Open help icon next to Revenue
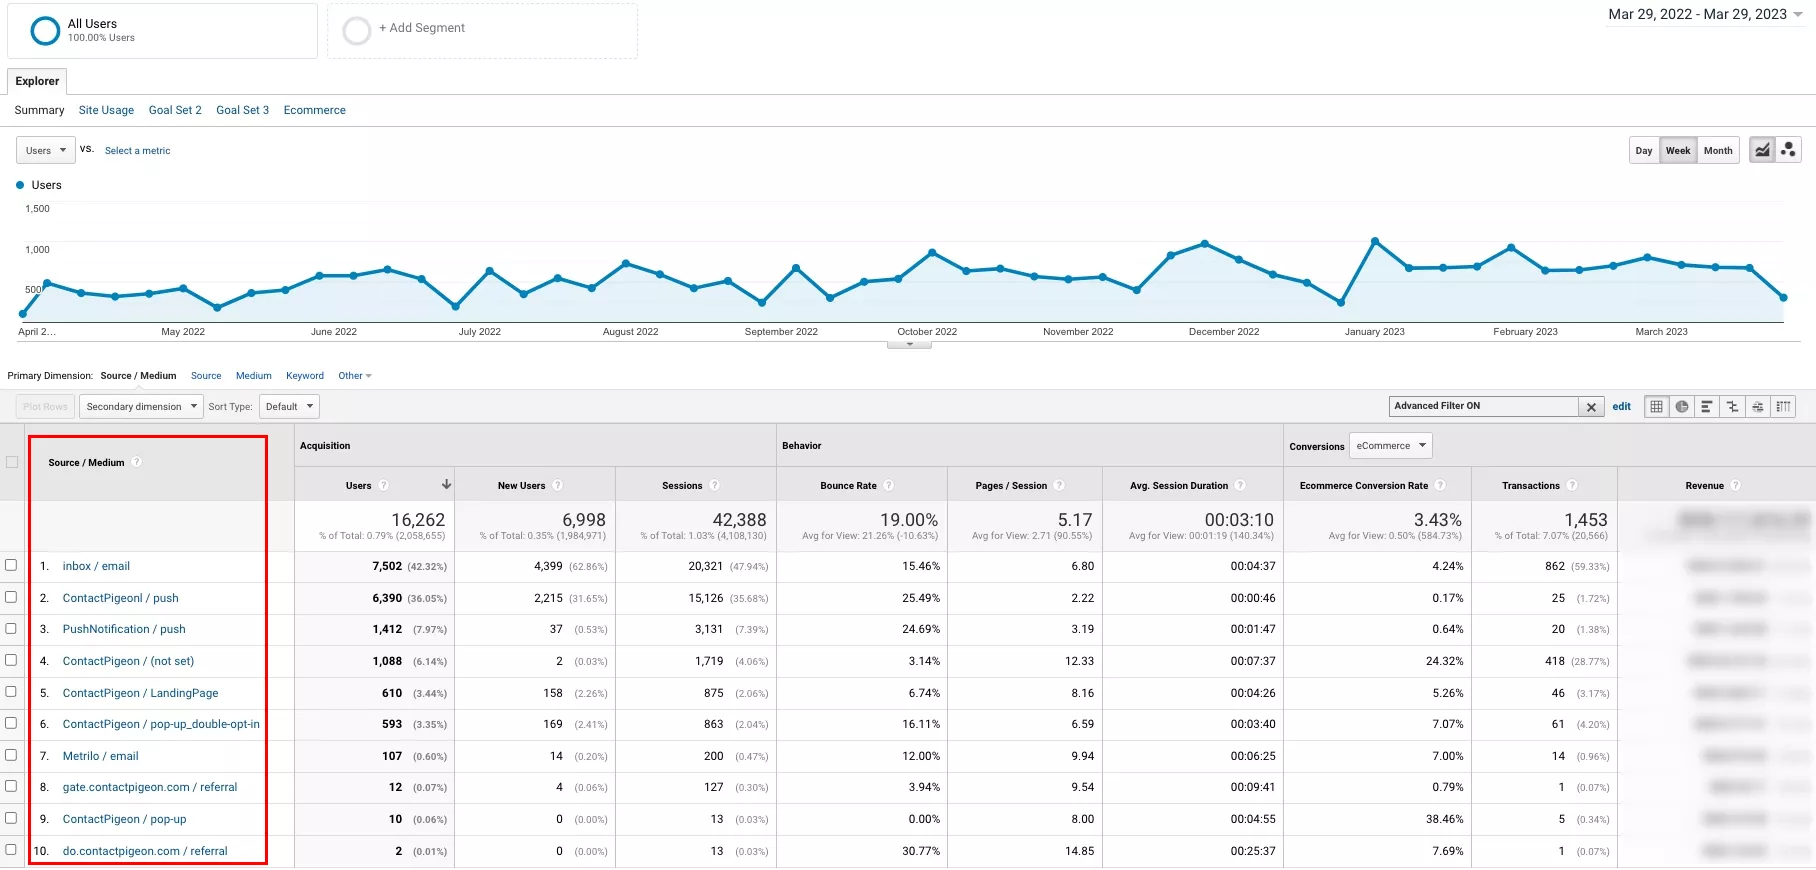The width and height of the screenshot is (1816, 870). (1736, 485)
